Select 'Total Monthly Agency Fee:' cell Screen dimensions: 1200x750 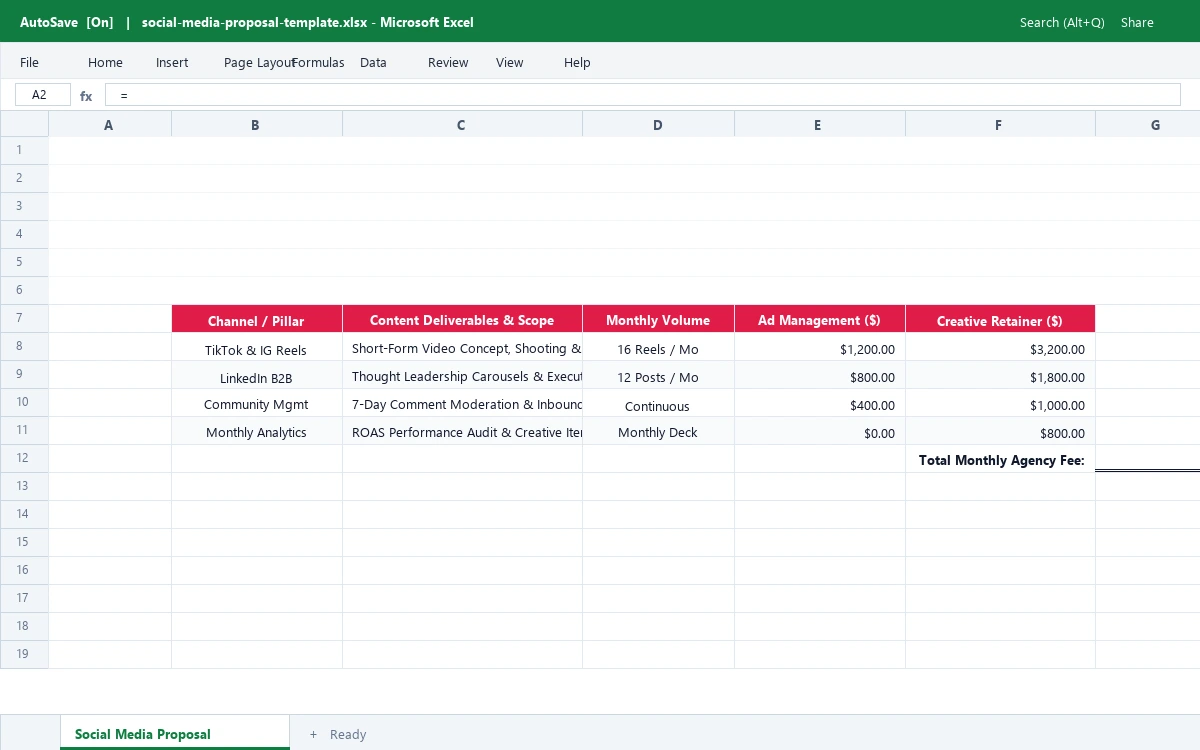(1001, 459)
